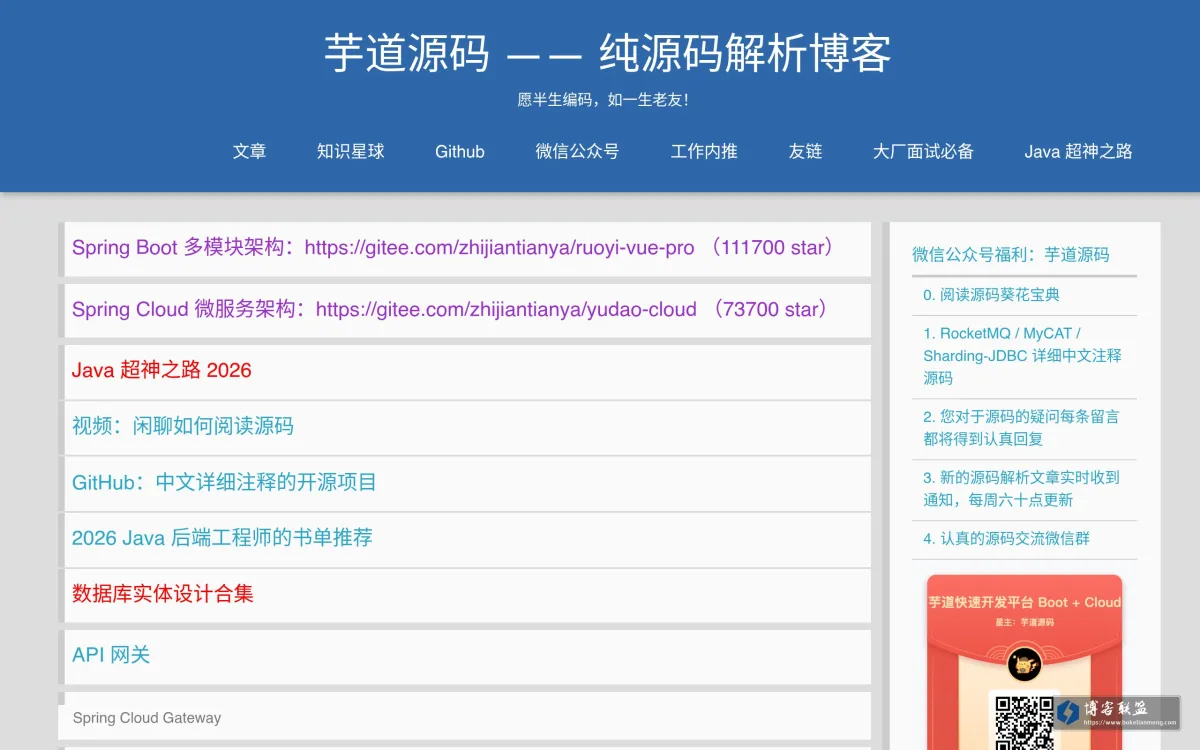The image size is (1200, 750).
Task: Open sidebar item 4. 认真的源码交流微信群
Action: [1007, 538]
